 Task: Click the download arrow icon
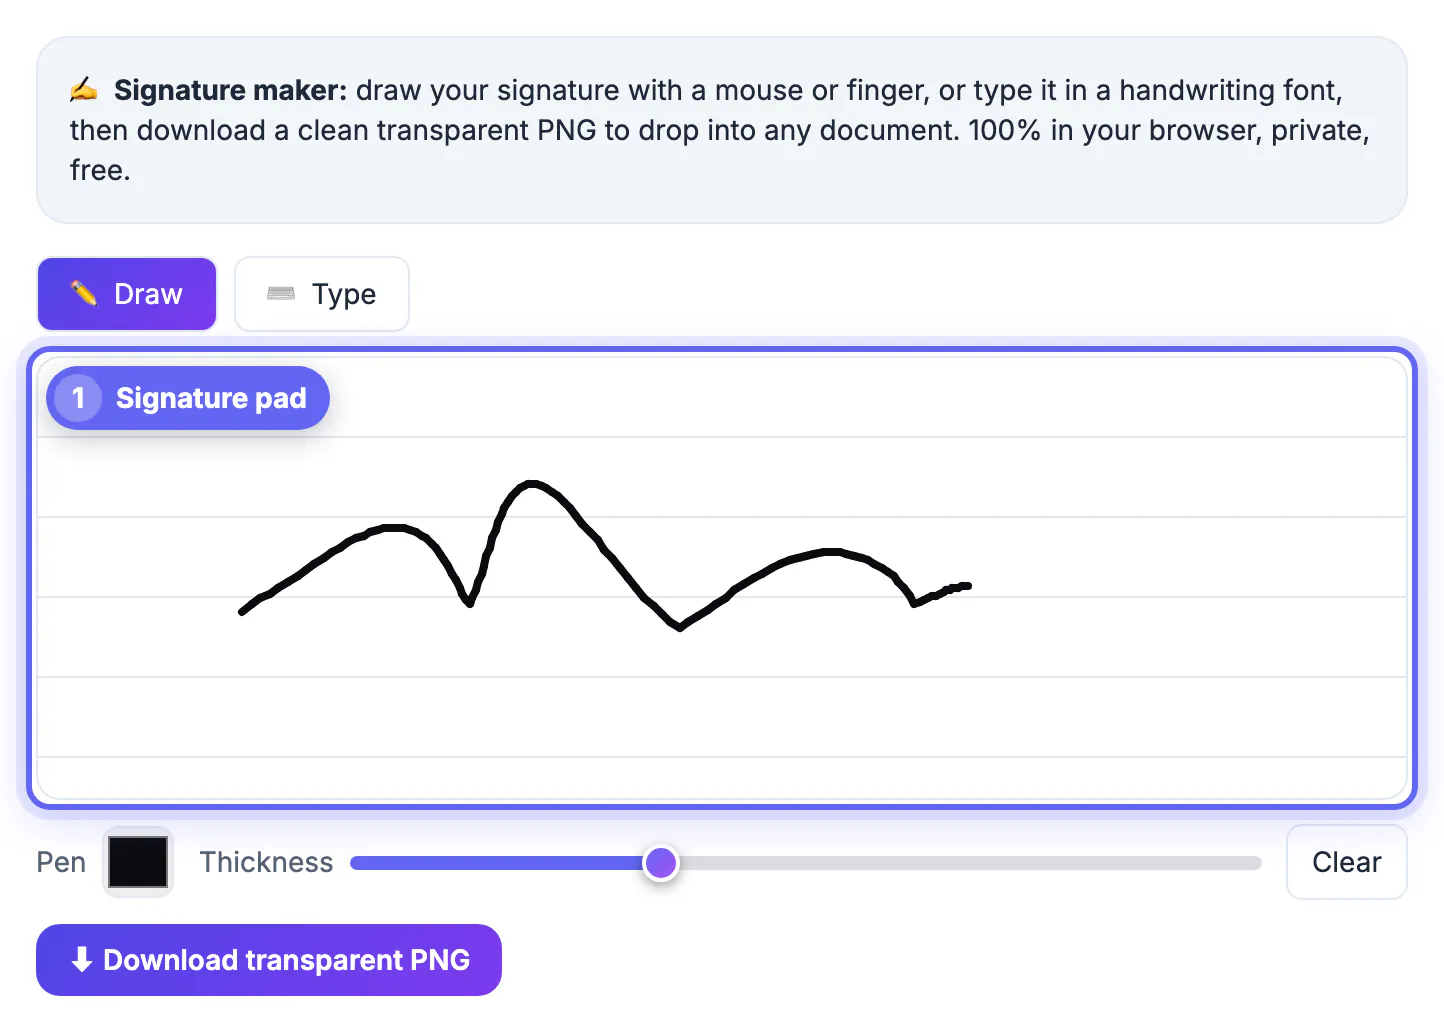point(82,959)
